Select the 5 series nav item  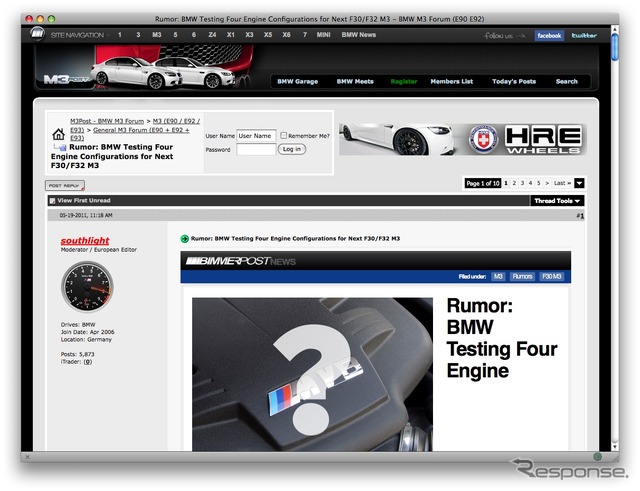pos(176,35)
